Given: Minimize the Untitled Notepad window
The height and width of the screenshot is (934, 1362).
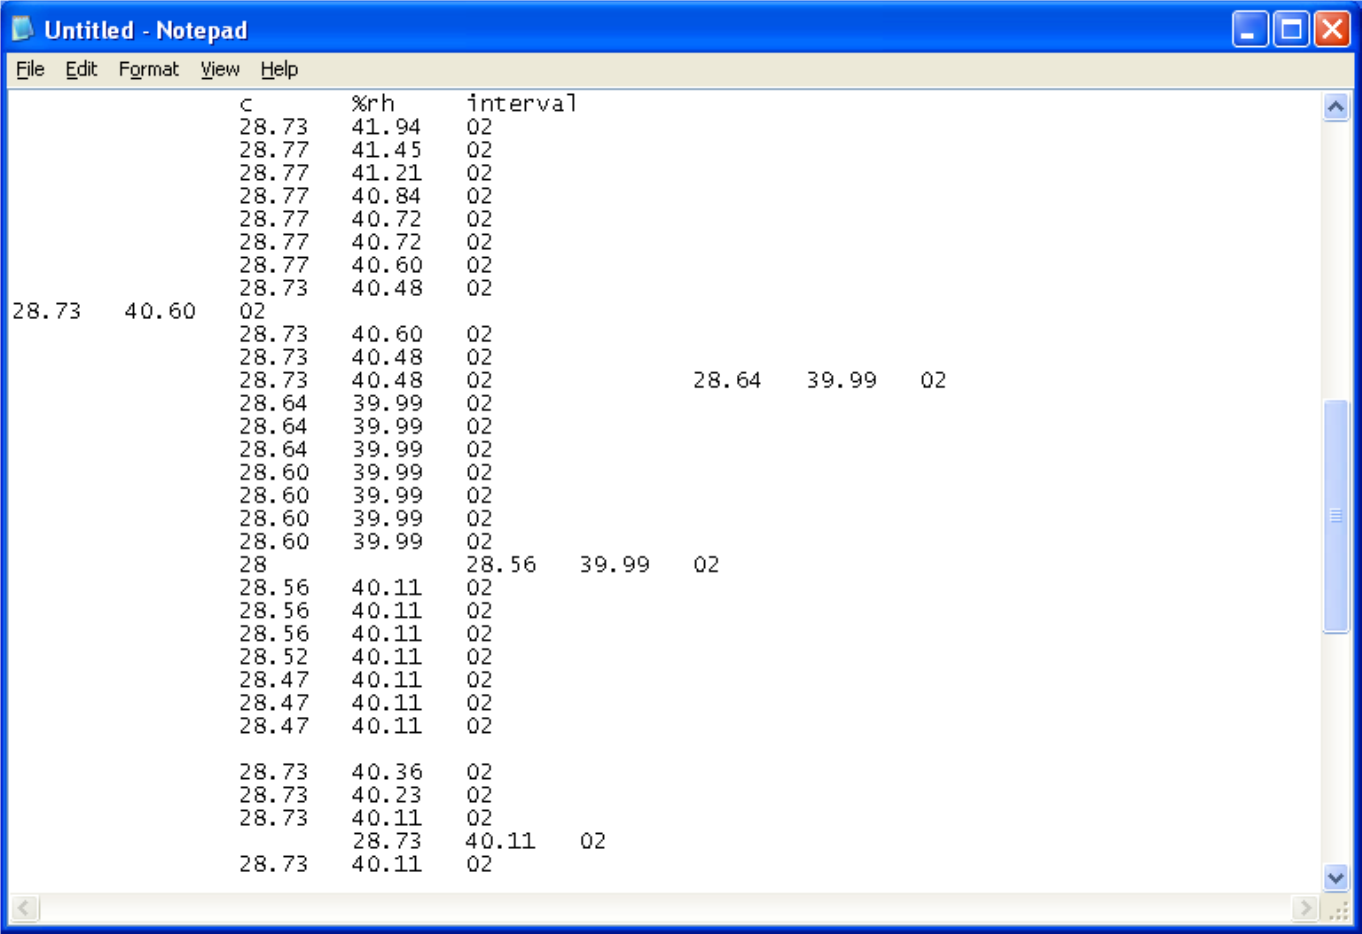Looking at the screenshot, I should click(x=1249, y=29).
